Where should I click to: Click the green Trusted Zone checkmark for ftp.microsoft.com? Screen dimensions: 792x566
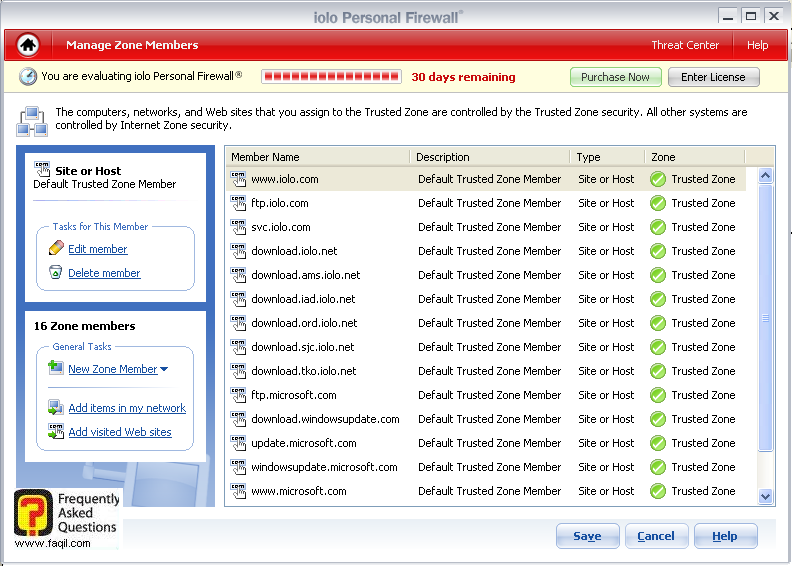[657, 395]
